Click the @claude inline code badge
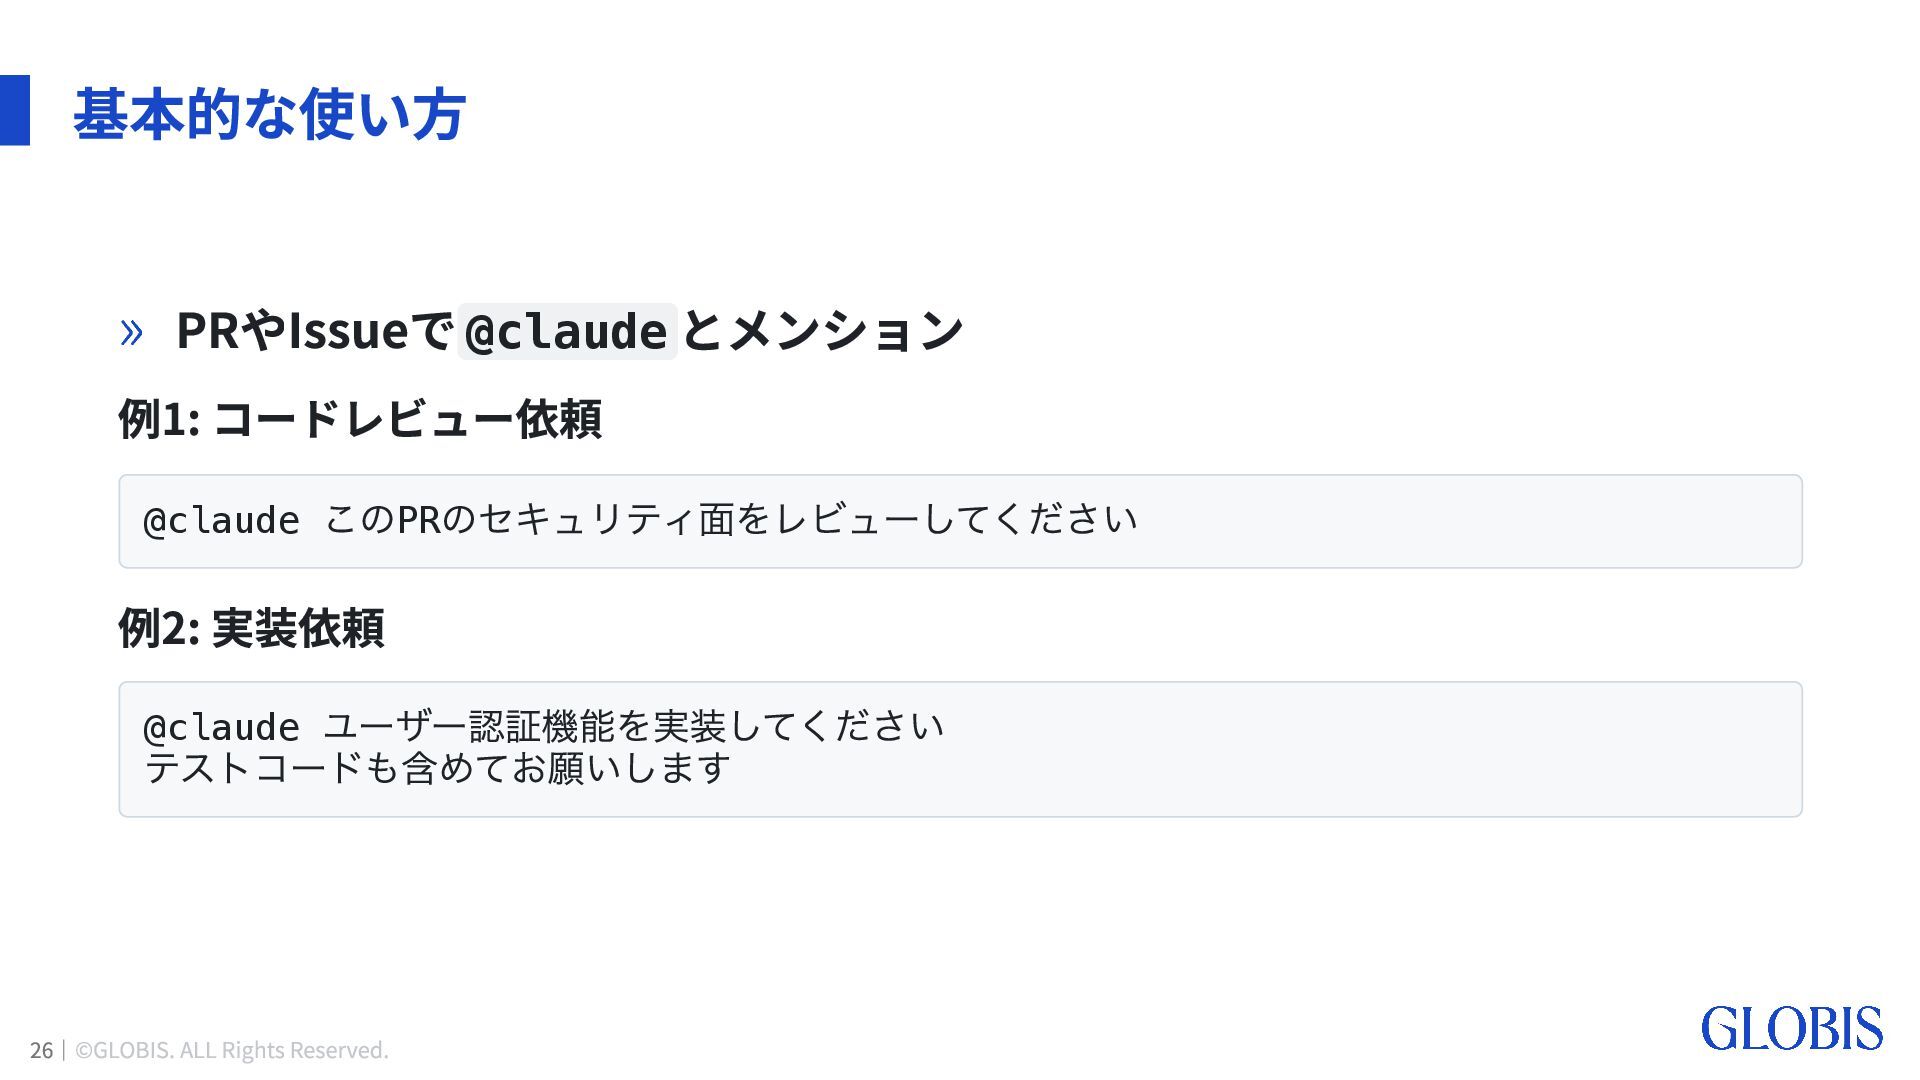This screenshot has width=1920, height=1080. click(x=567, y=331)
